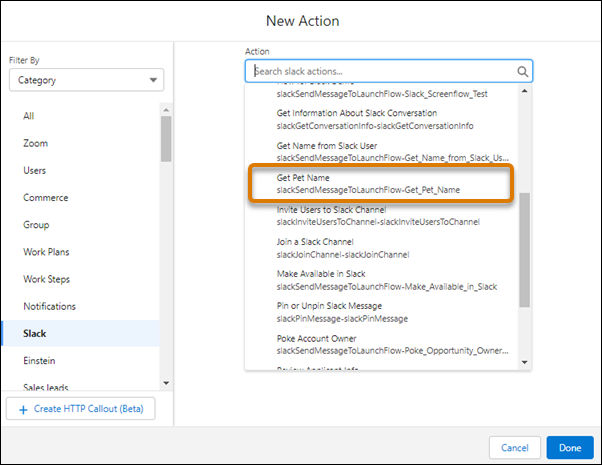Select the Group category
The height and width of the screenshot is (465, 602).
click(x=80, y=225)
